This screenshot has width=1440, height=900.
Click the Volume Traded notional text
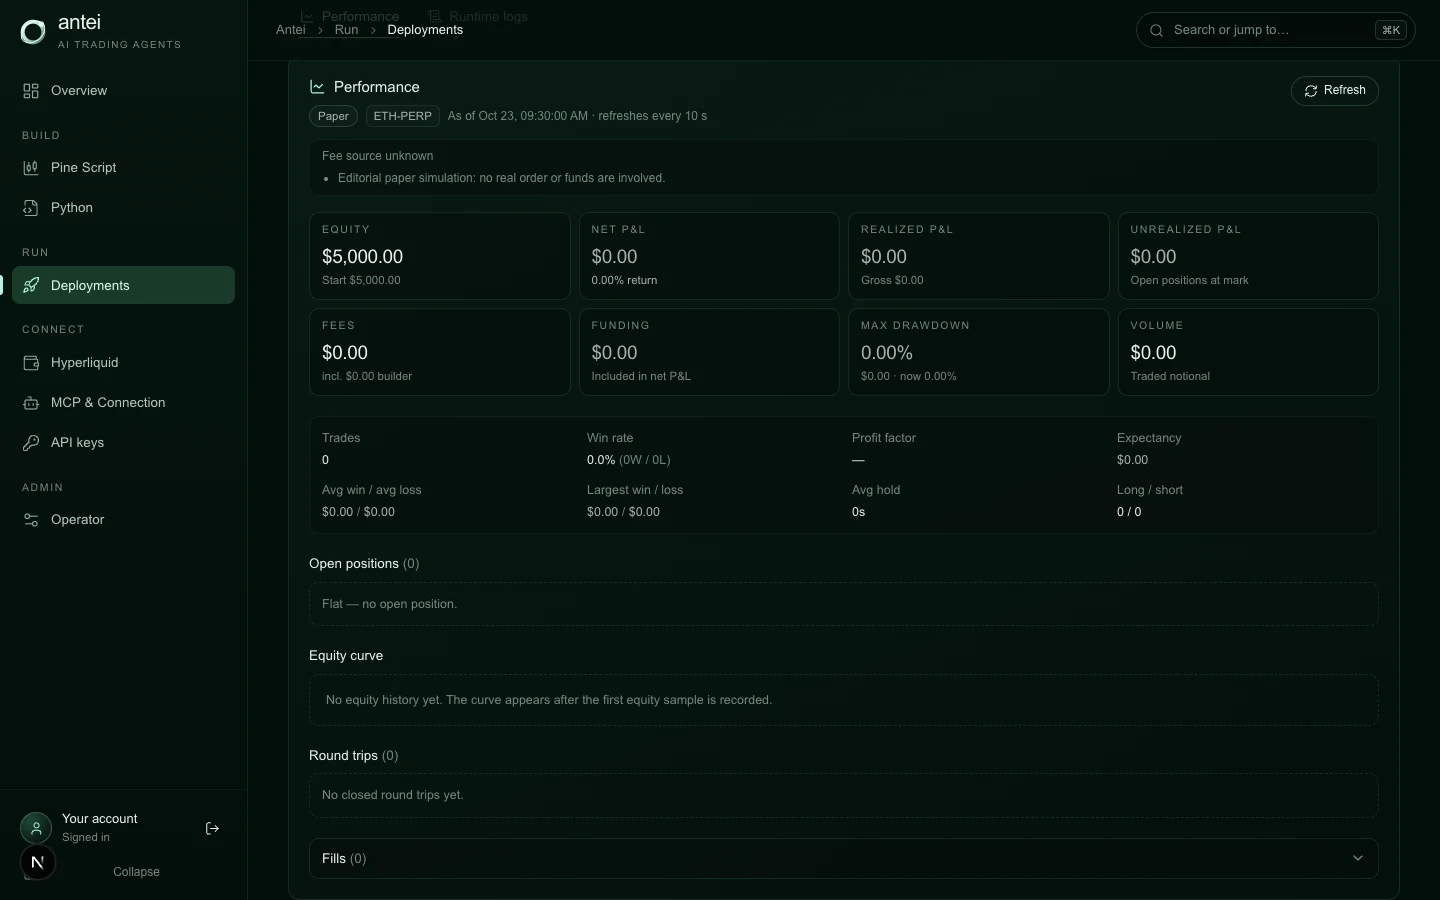(x=1170, y=377)
